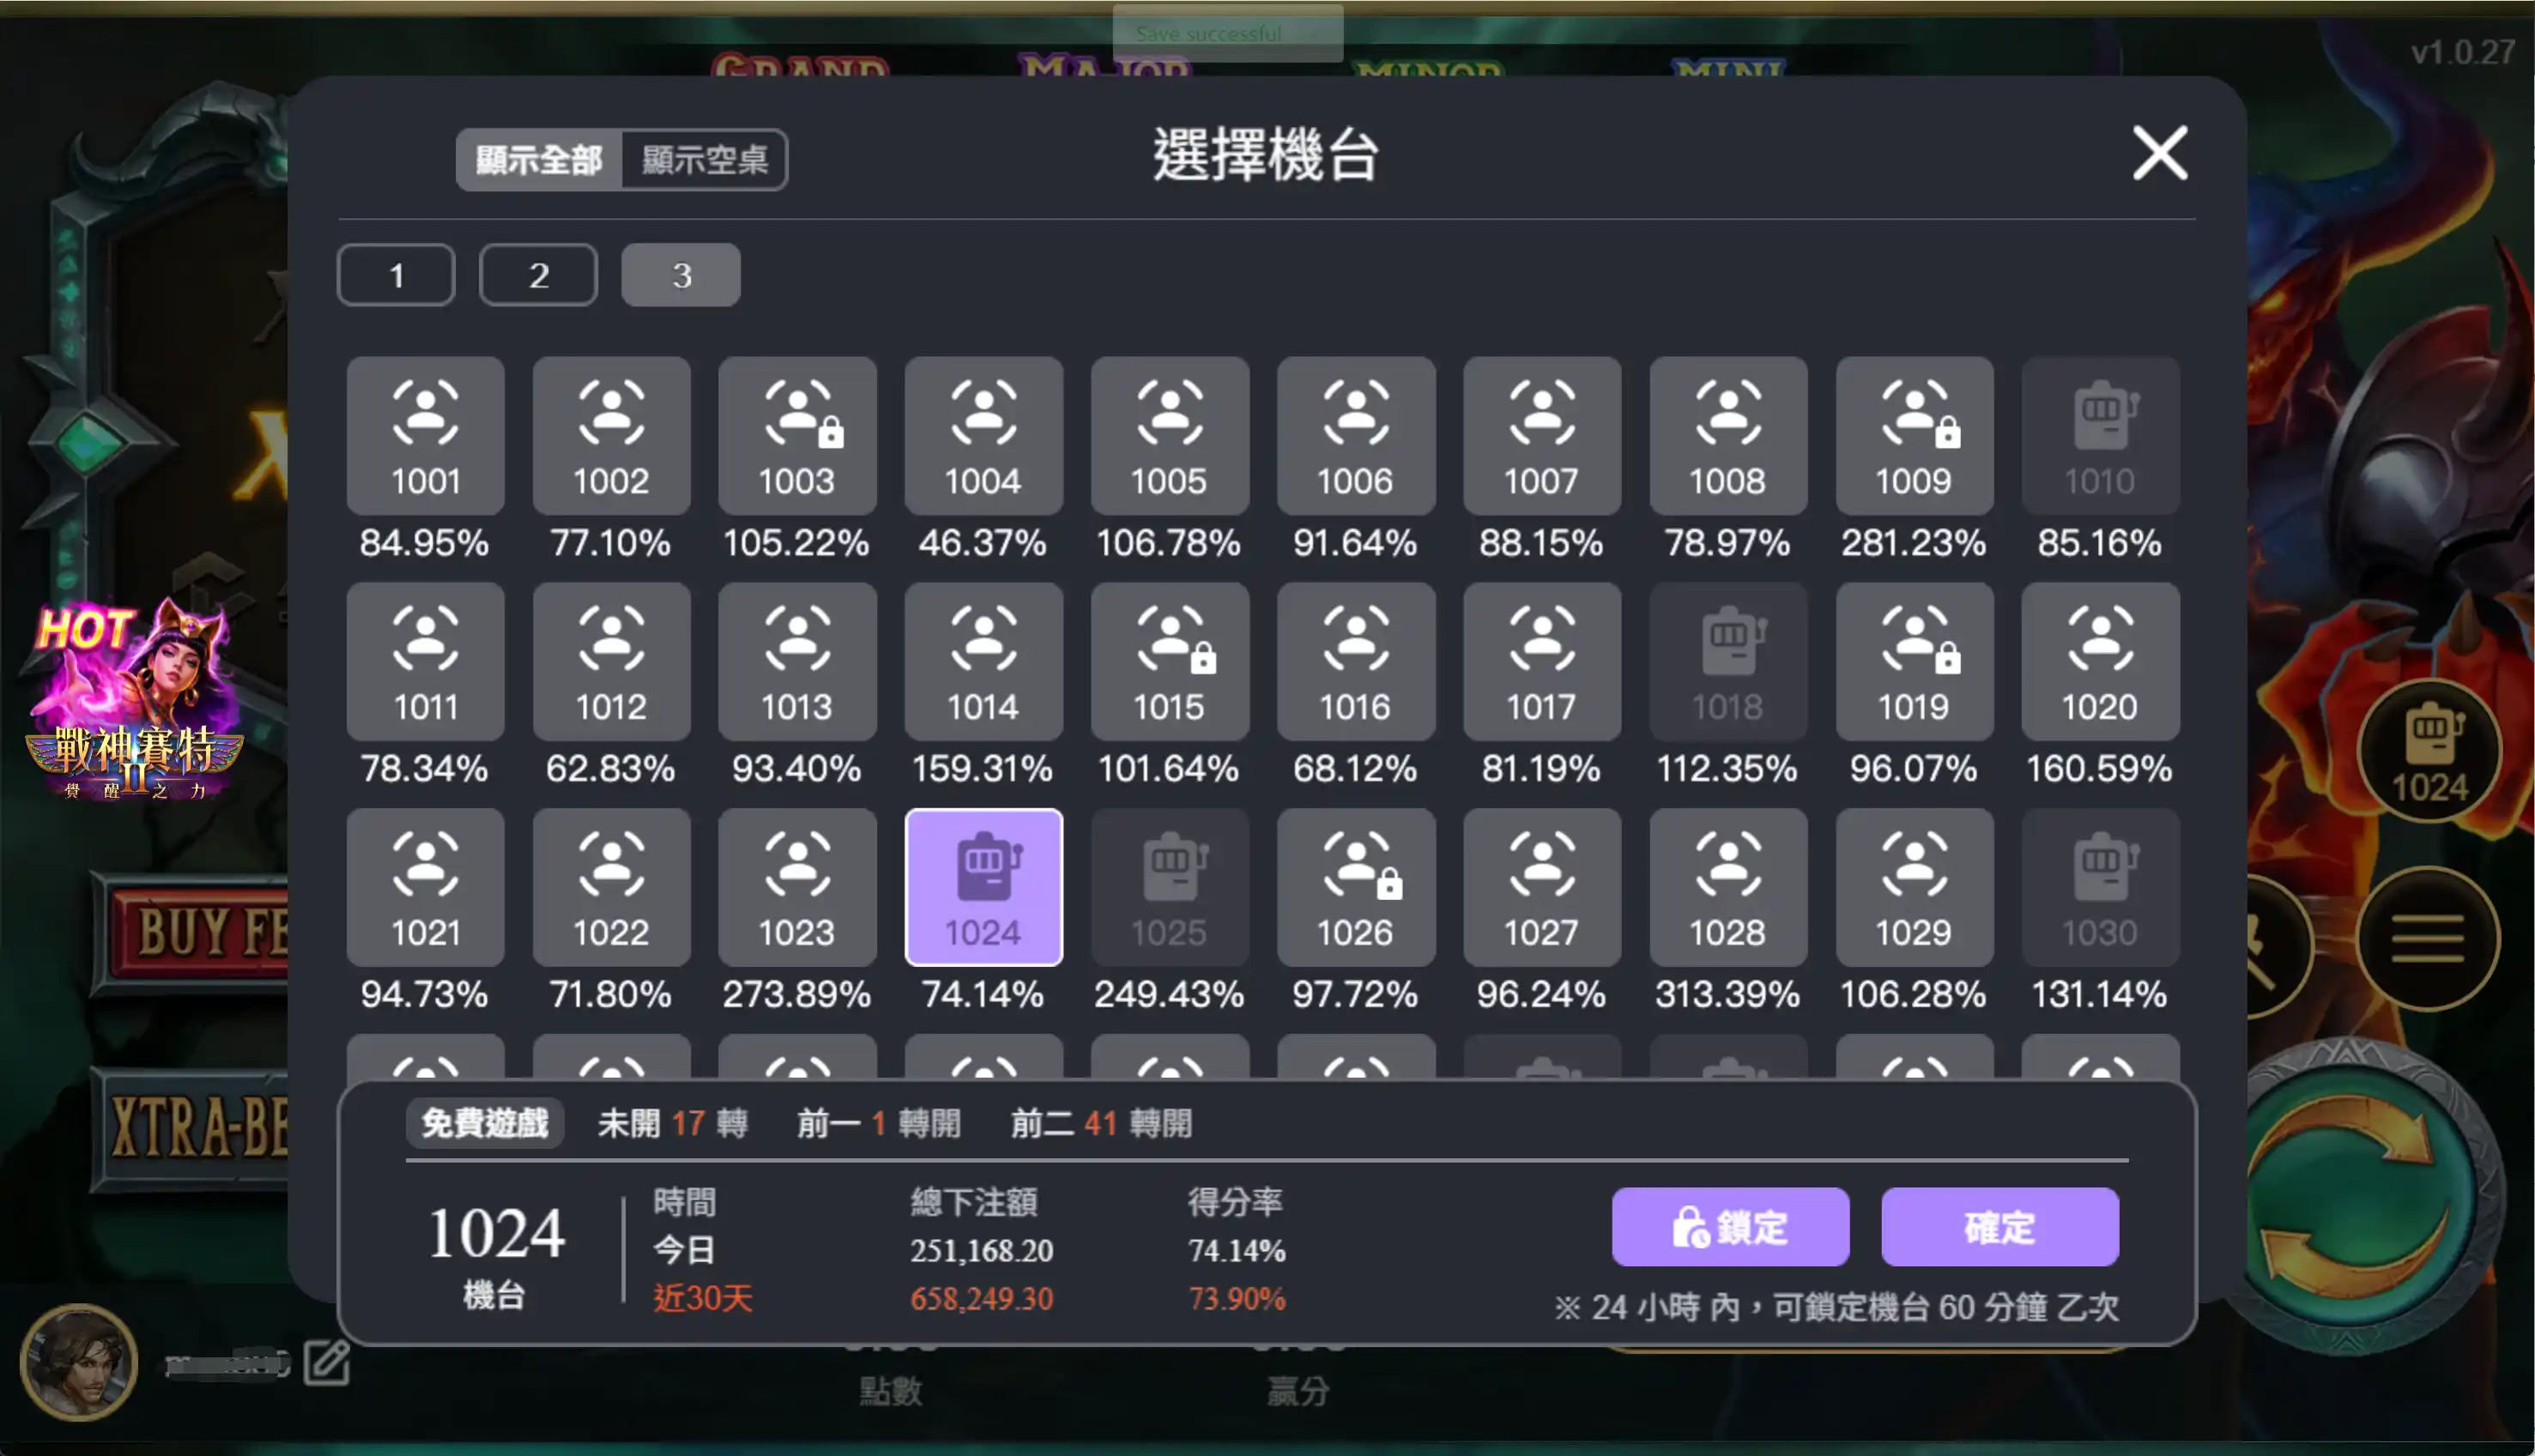Select locked machine 1026 tile
This screenshot has height=1456, width=2535.
[x=1355, y=888]
